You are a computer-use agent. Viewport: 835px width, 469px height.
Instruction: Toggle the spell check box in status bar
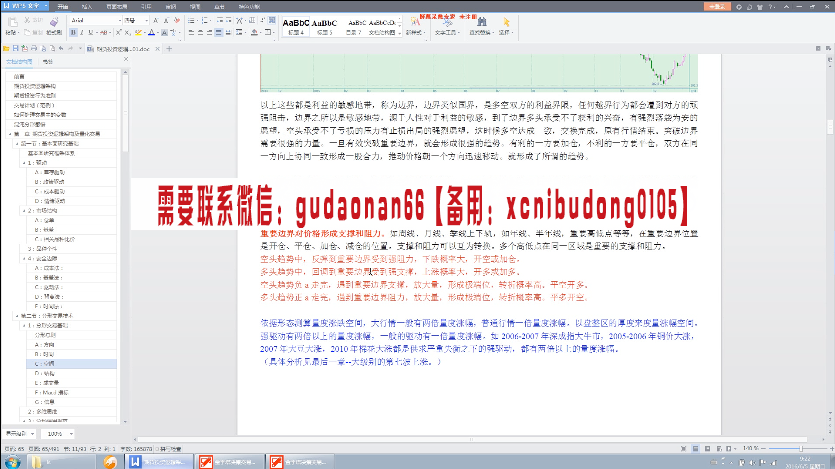pos(157,449)
